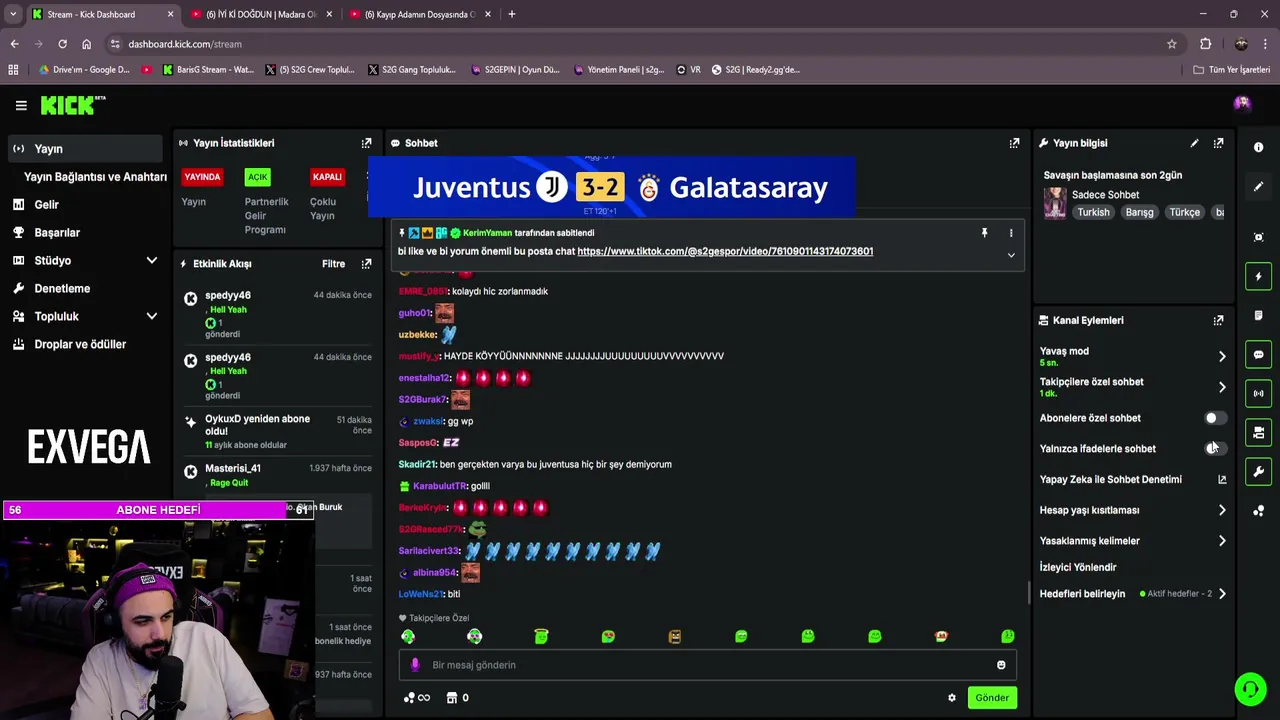Expand the pinned message chevron
1280x720 pixels.
point(1011,255)
